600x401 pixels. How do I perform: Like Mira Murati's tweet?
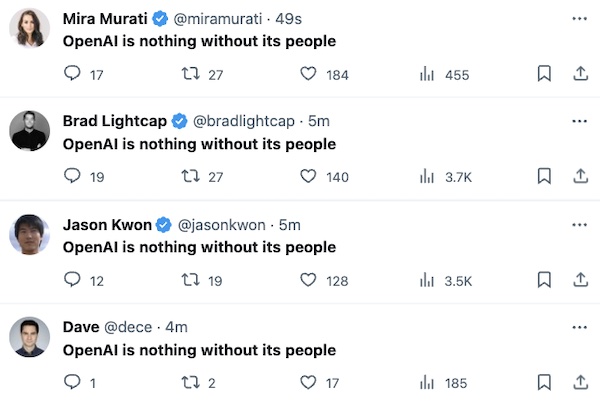click(x=308, y=73)
